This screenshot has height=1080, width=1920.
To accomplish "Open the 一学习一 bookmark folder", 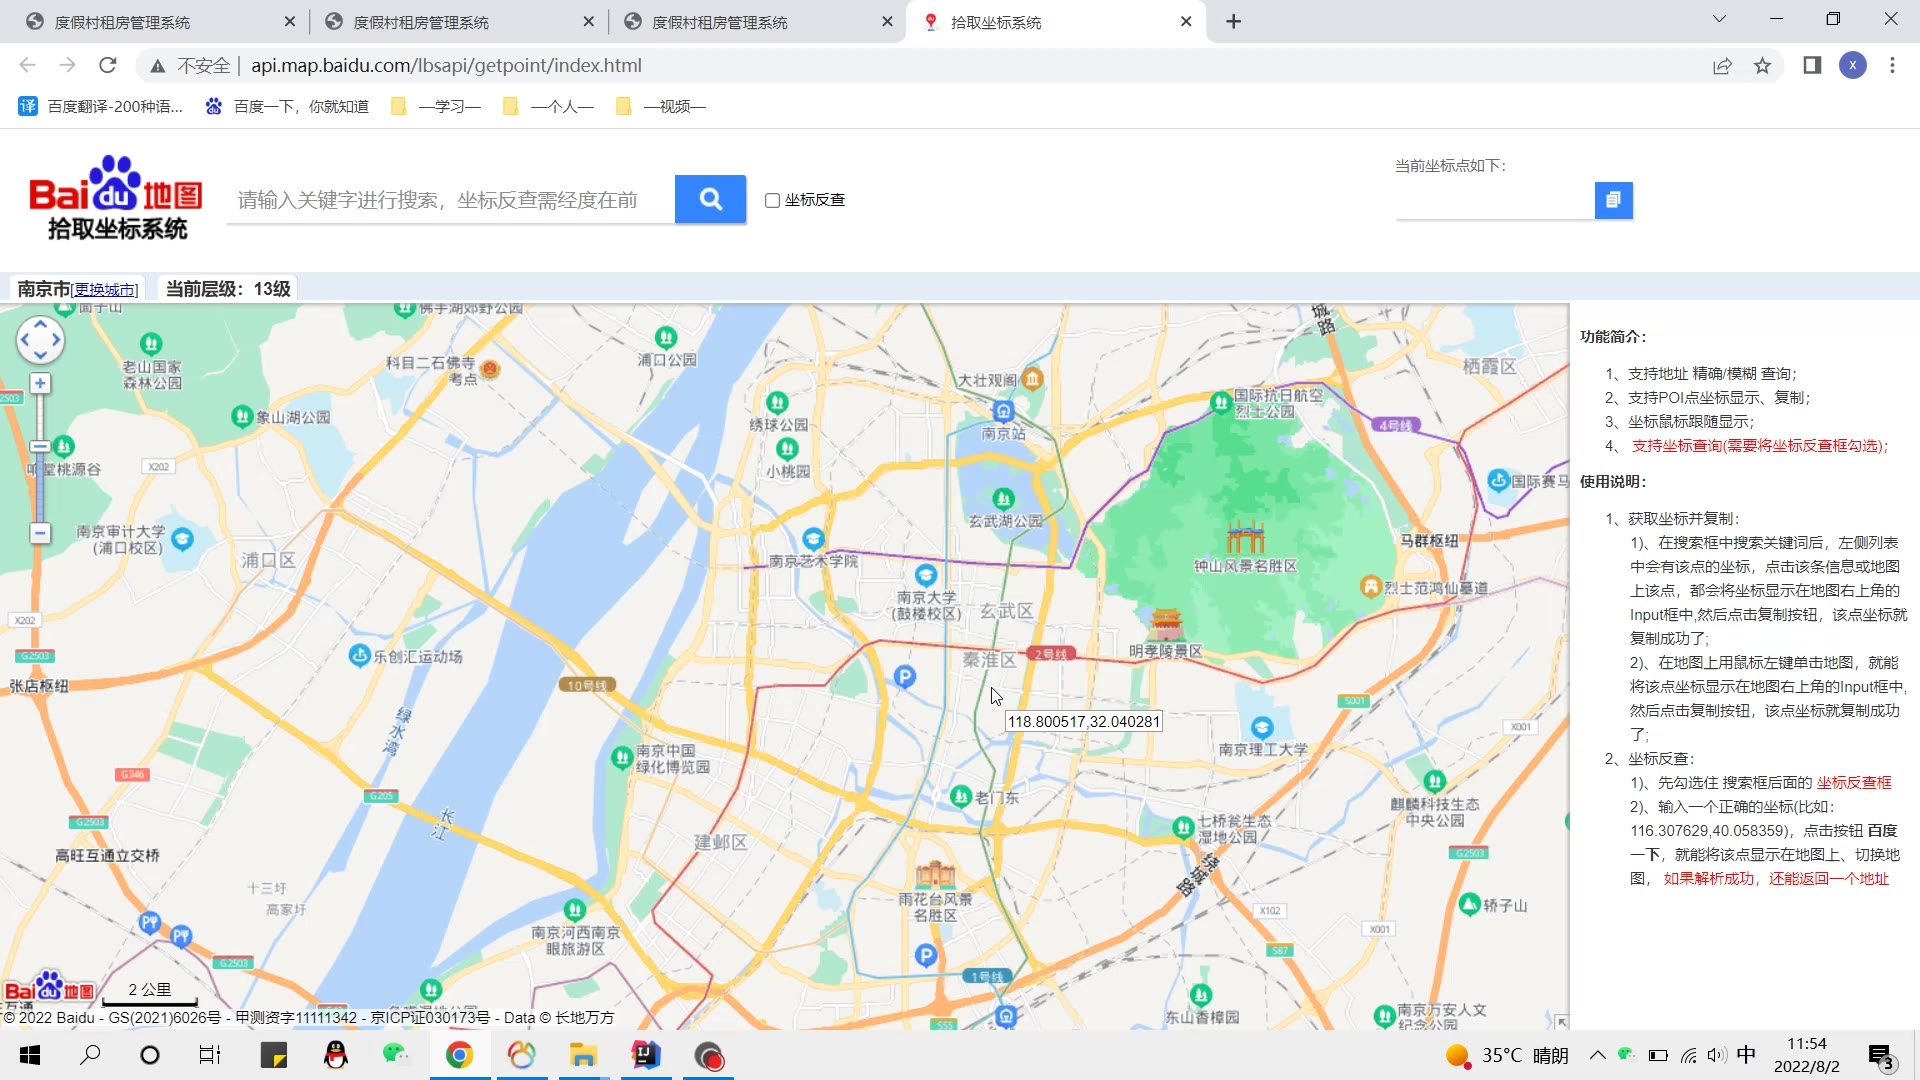I will pos(436,106).
